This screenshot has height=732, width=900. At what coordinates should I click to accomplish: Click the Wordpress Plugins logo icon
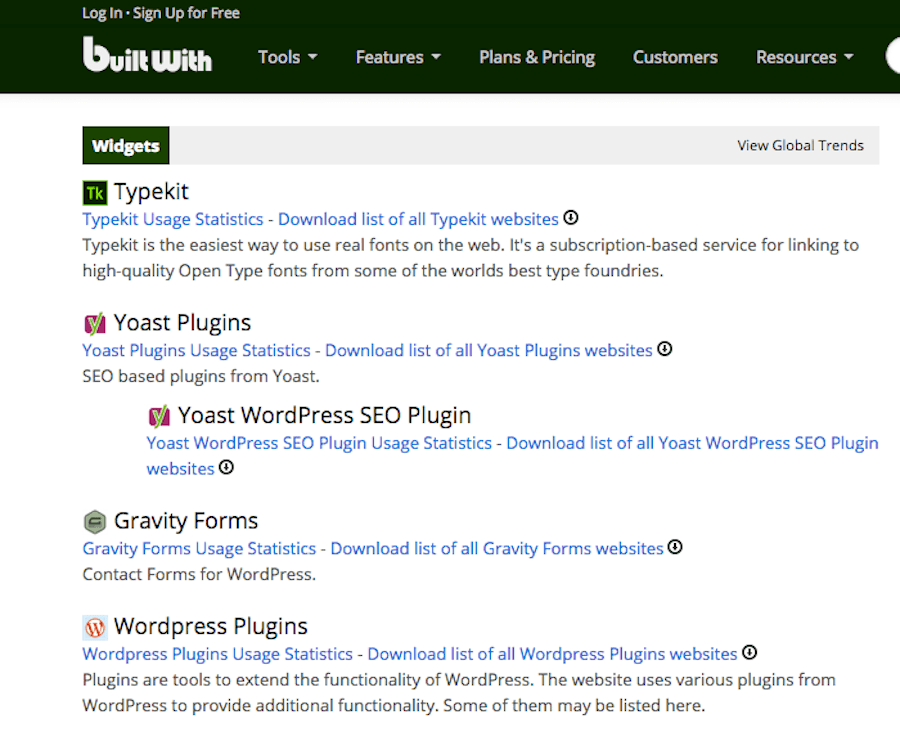[95, 628]
